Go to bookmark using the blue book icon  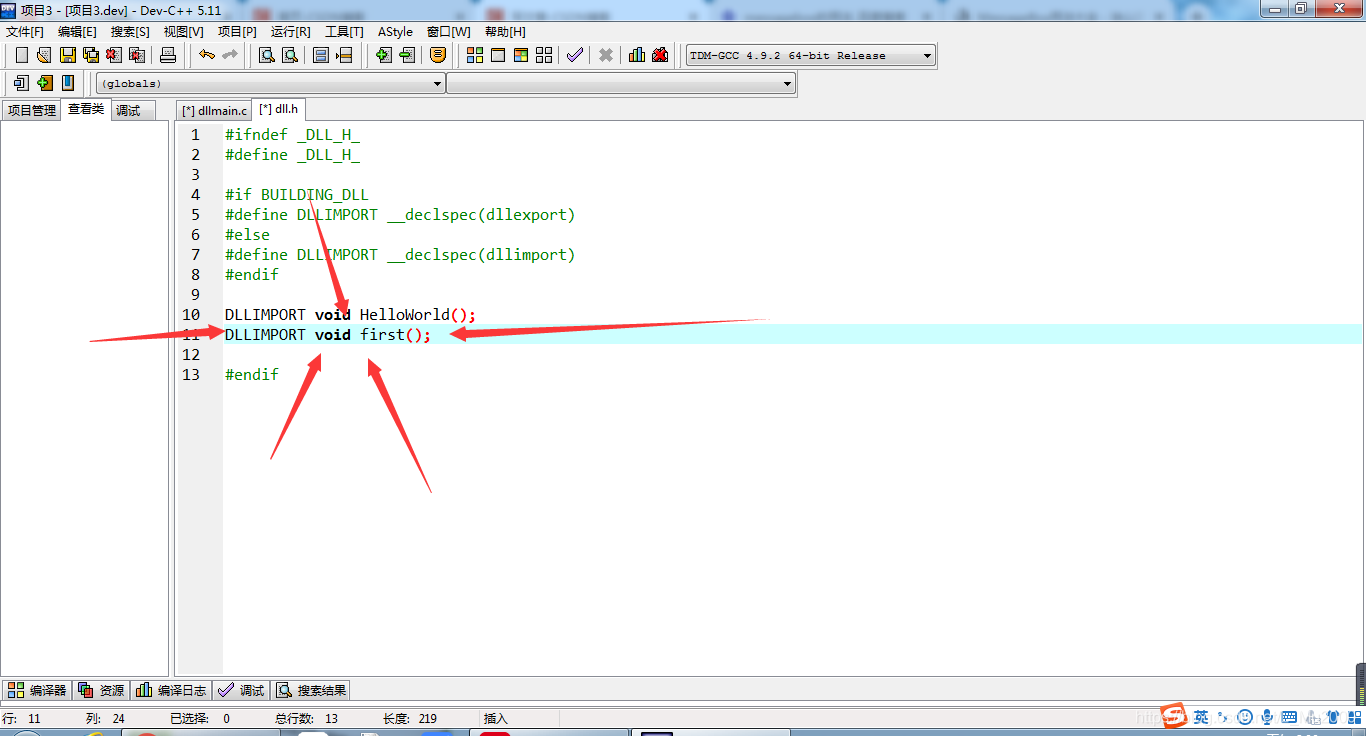(67, 83)
